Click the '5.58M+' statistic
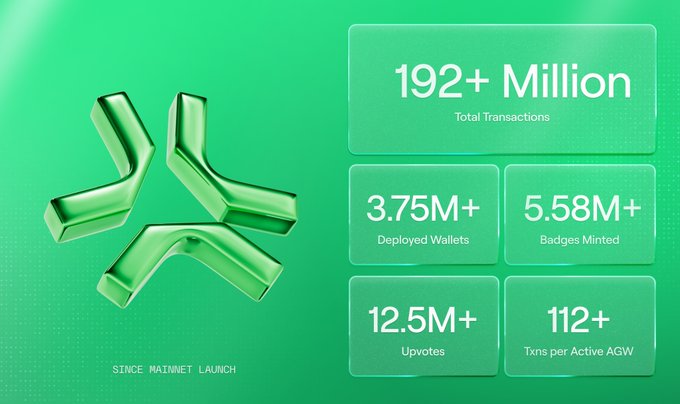Image resolution: width=680 pixels, height=404 pixels. click(x=582, y=209)
